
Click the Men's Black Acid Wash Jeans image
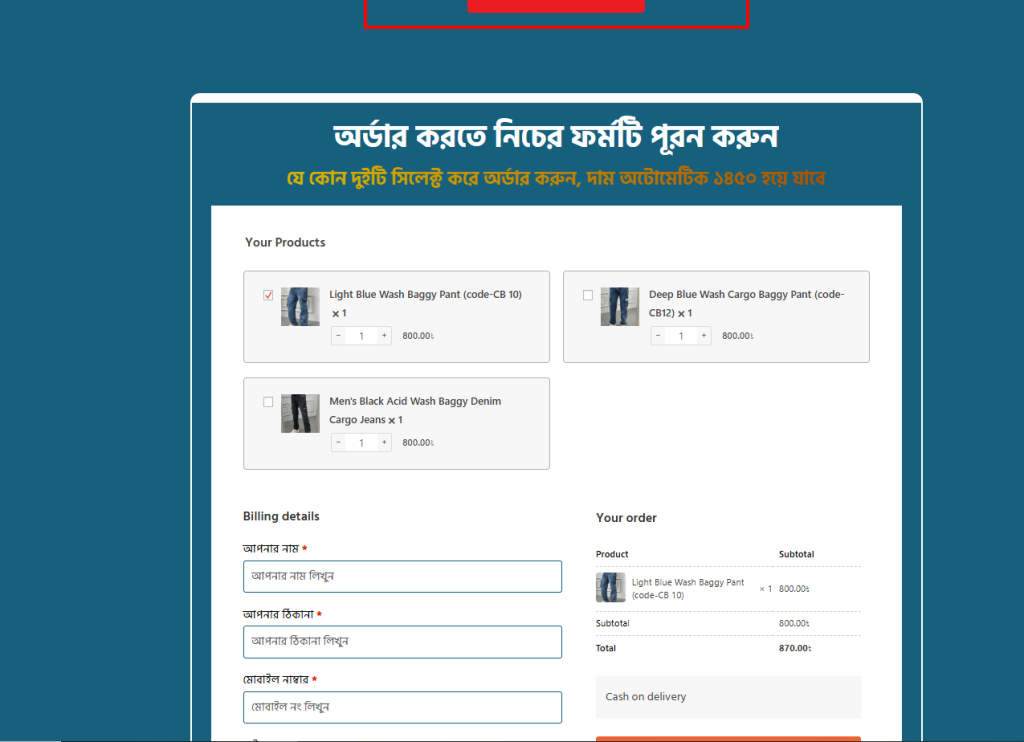[300, 413]
